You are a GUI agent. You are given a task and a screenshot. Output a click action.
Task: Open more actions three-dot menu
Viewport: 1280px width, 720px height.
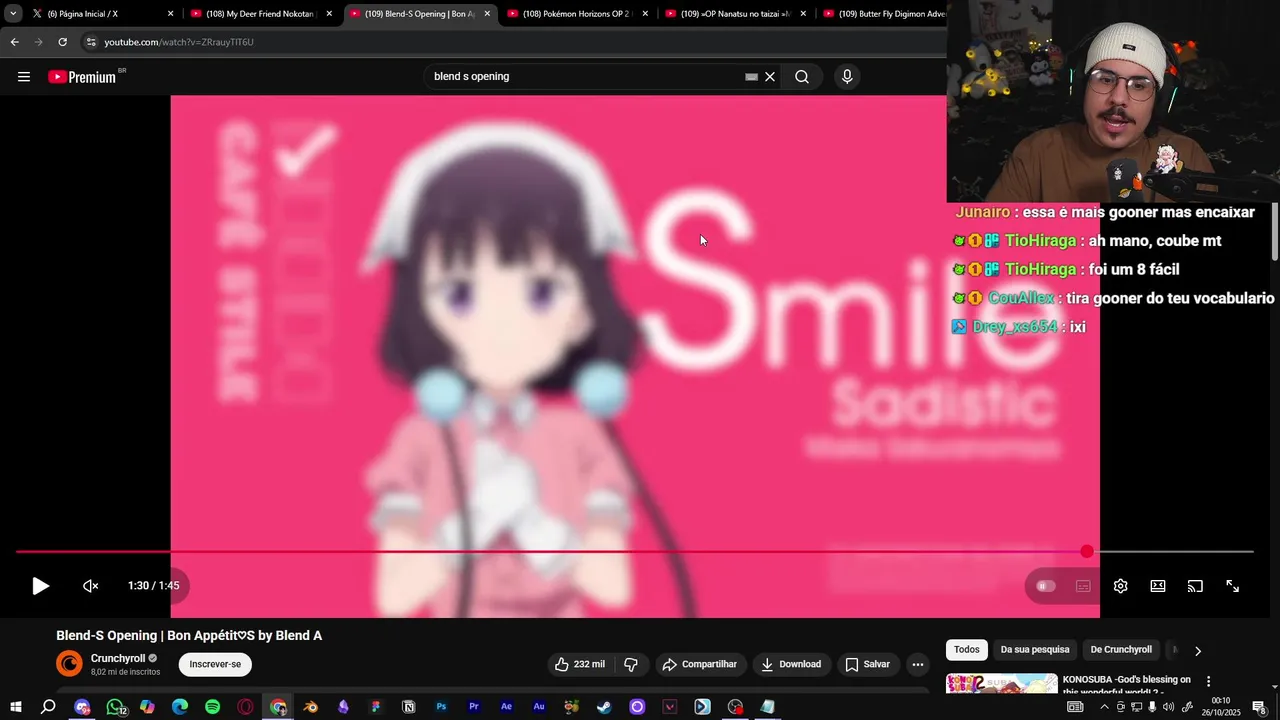[x=918, y=664]
